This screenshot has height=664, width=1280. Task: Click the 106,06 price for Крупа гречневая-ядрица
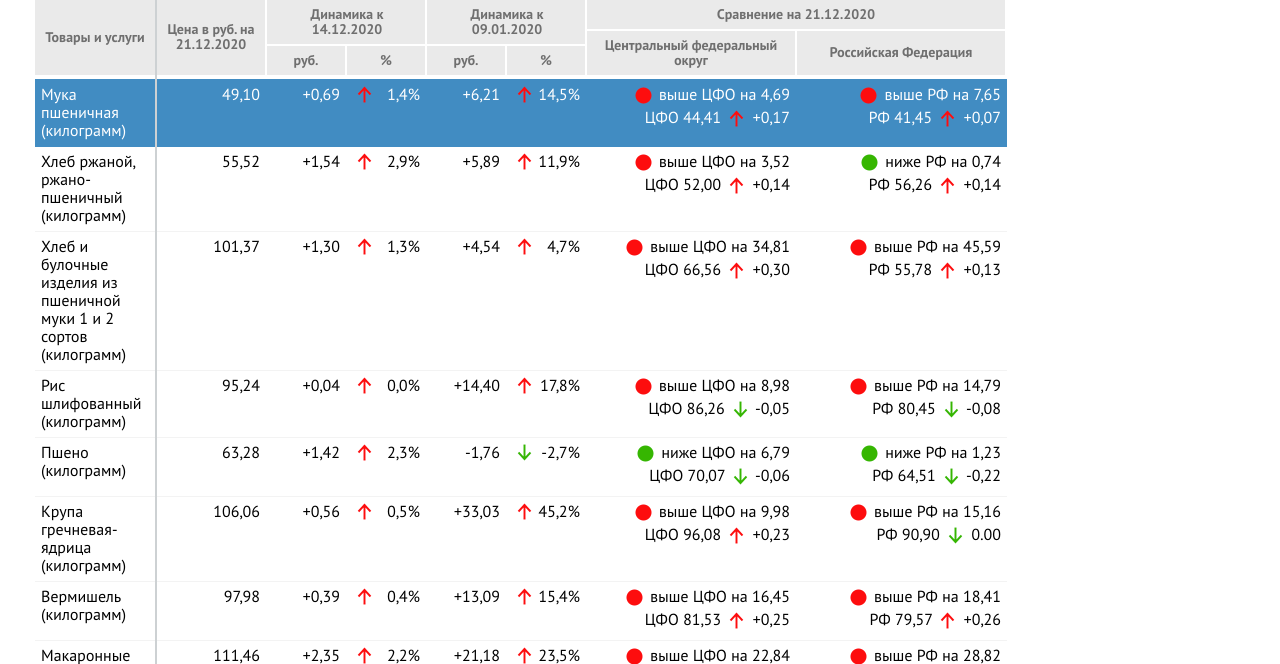[236, 512]
